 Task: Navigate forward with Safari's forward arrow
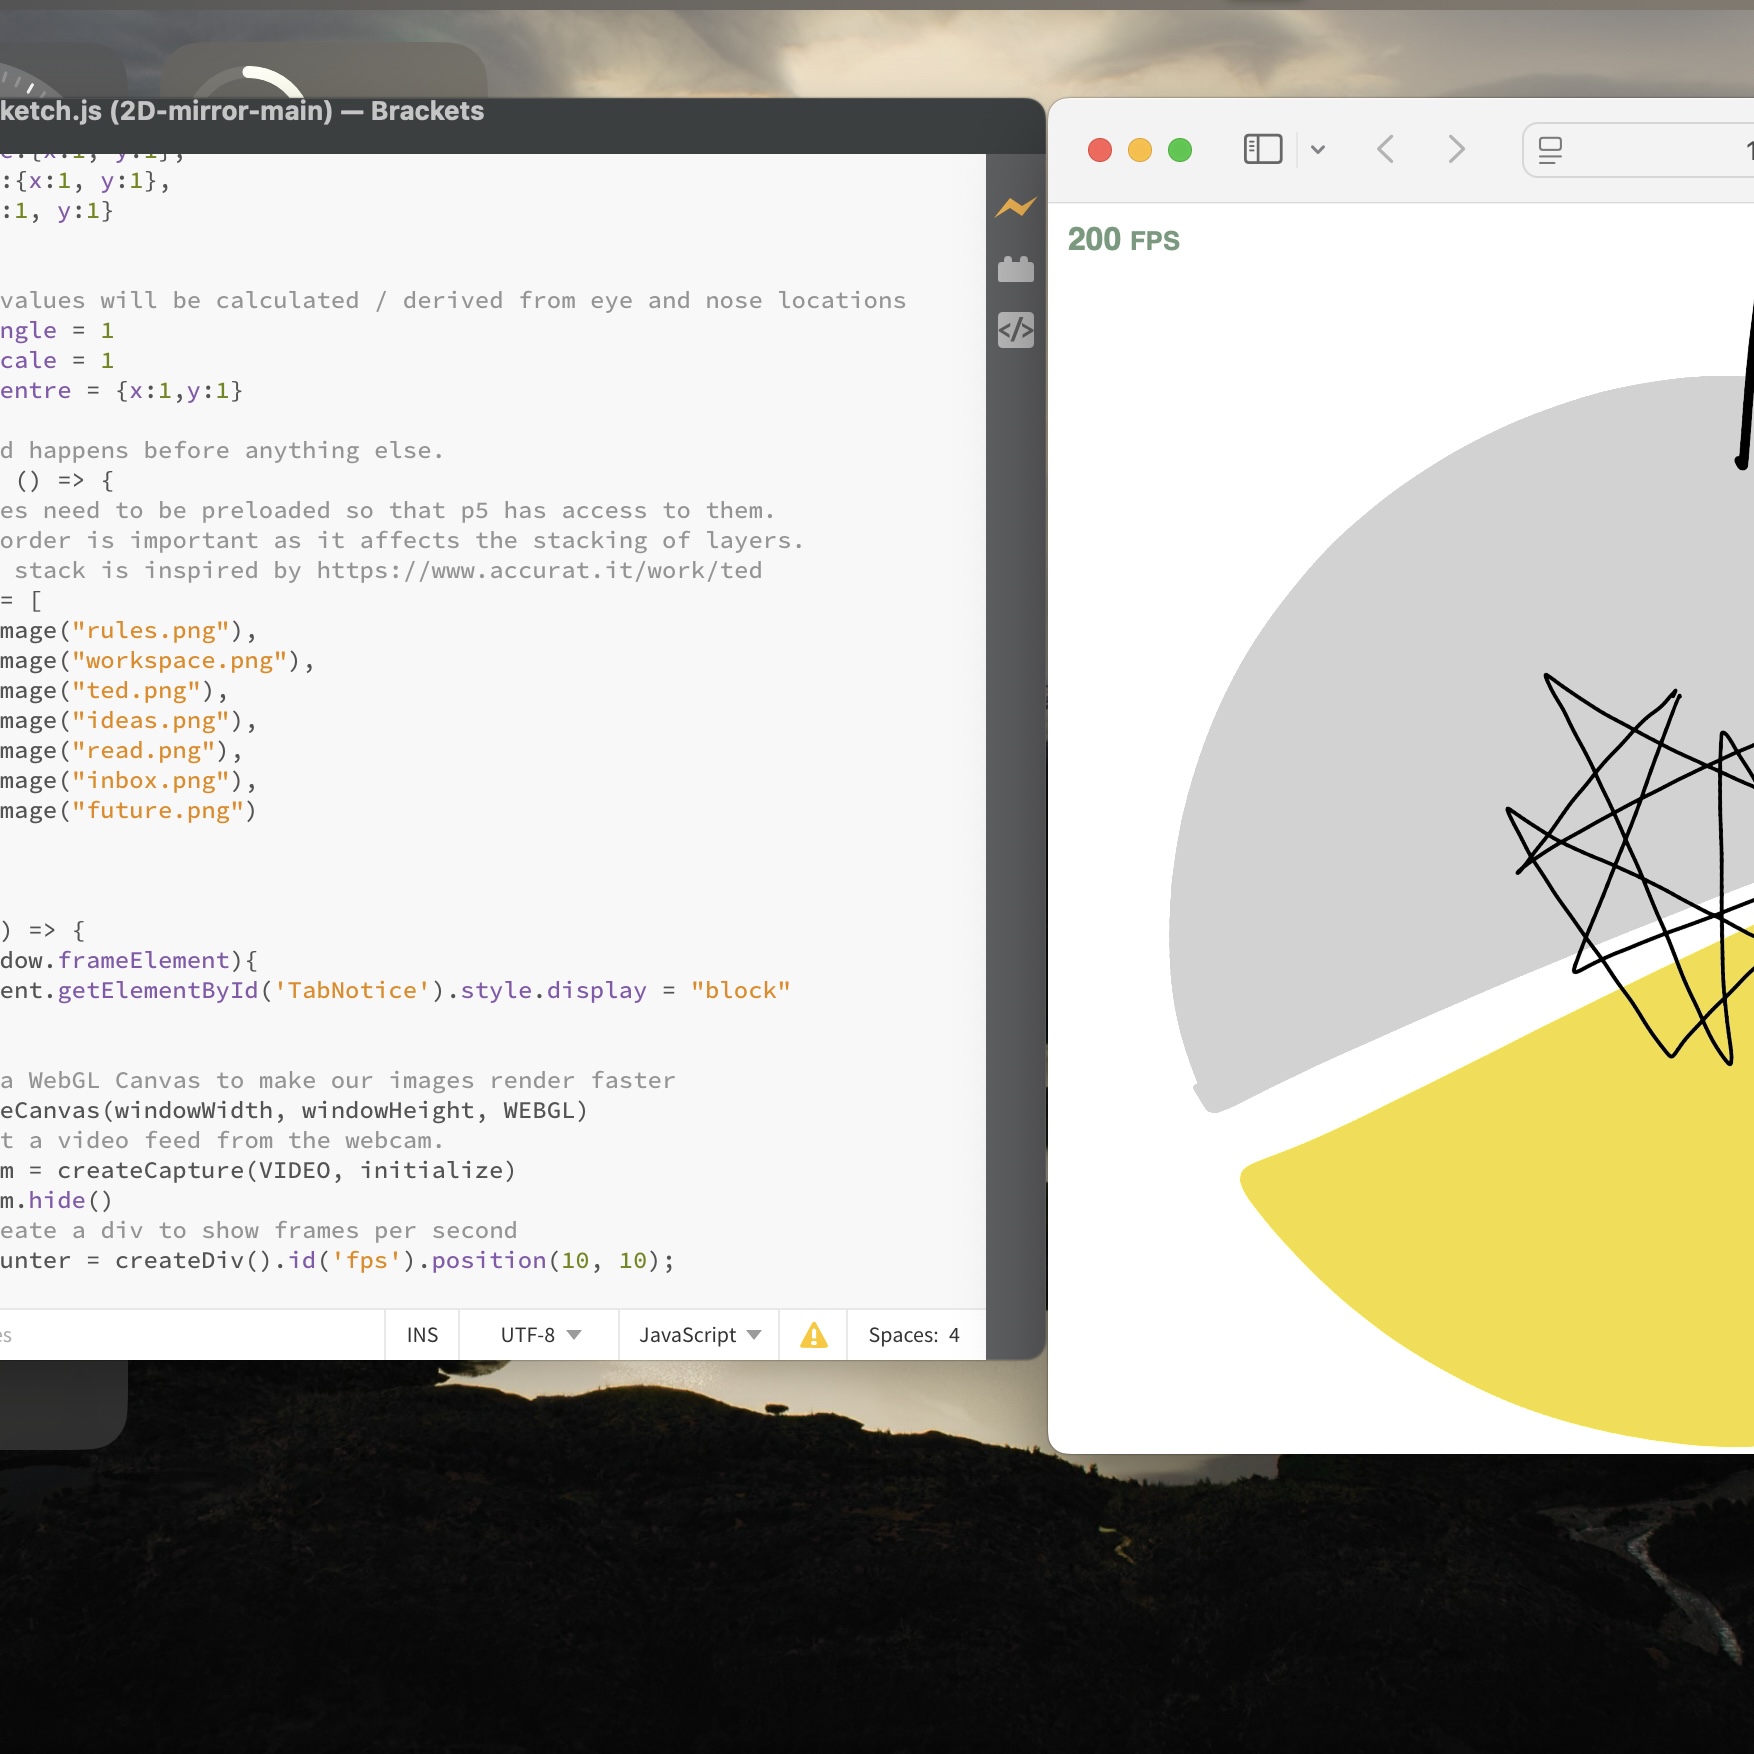[x=1455, y=149]
